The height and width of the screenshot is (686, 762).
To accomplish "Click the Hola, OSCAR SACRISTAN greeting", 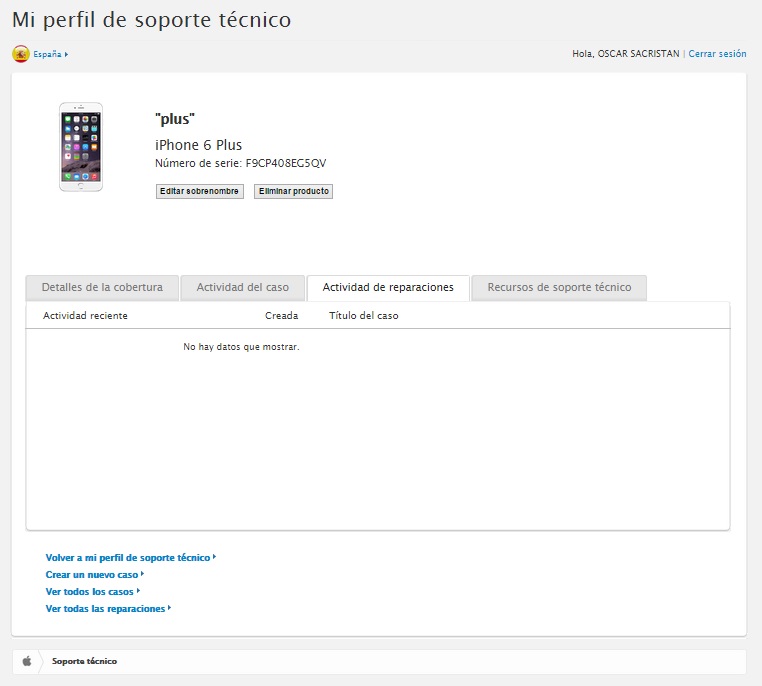I will pos(625,54).
